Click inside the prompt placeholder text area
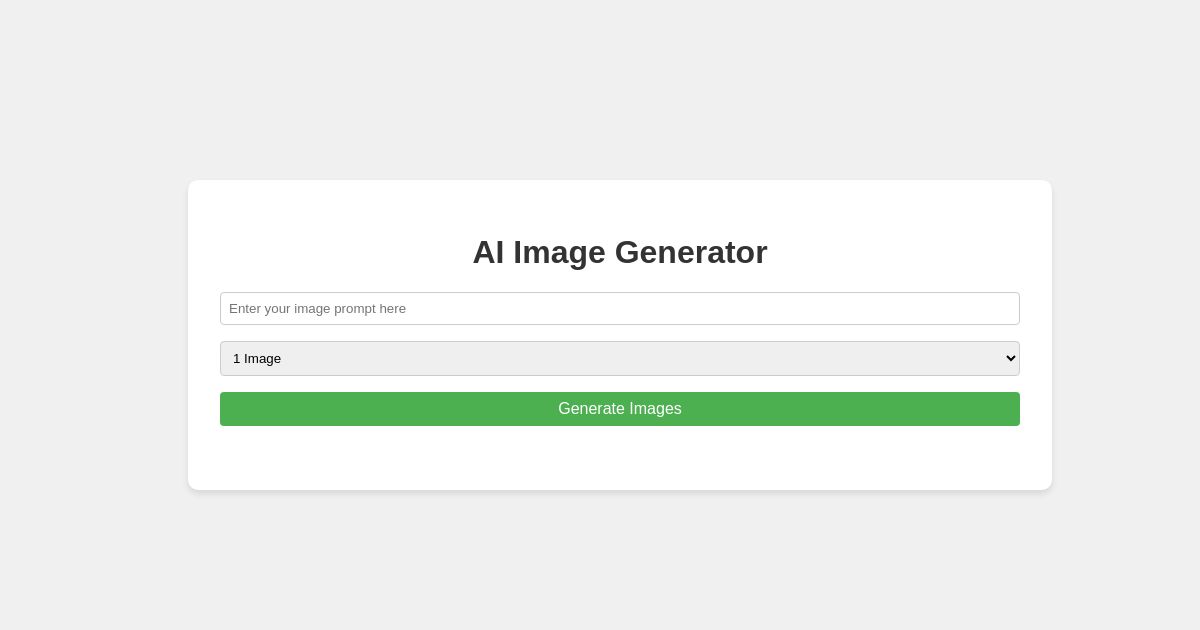Image resolution: width=1200 pixels, height=630 pixels. (x=620, y=308)
